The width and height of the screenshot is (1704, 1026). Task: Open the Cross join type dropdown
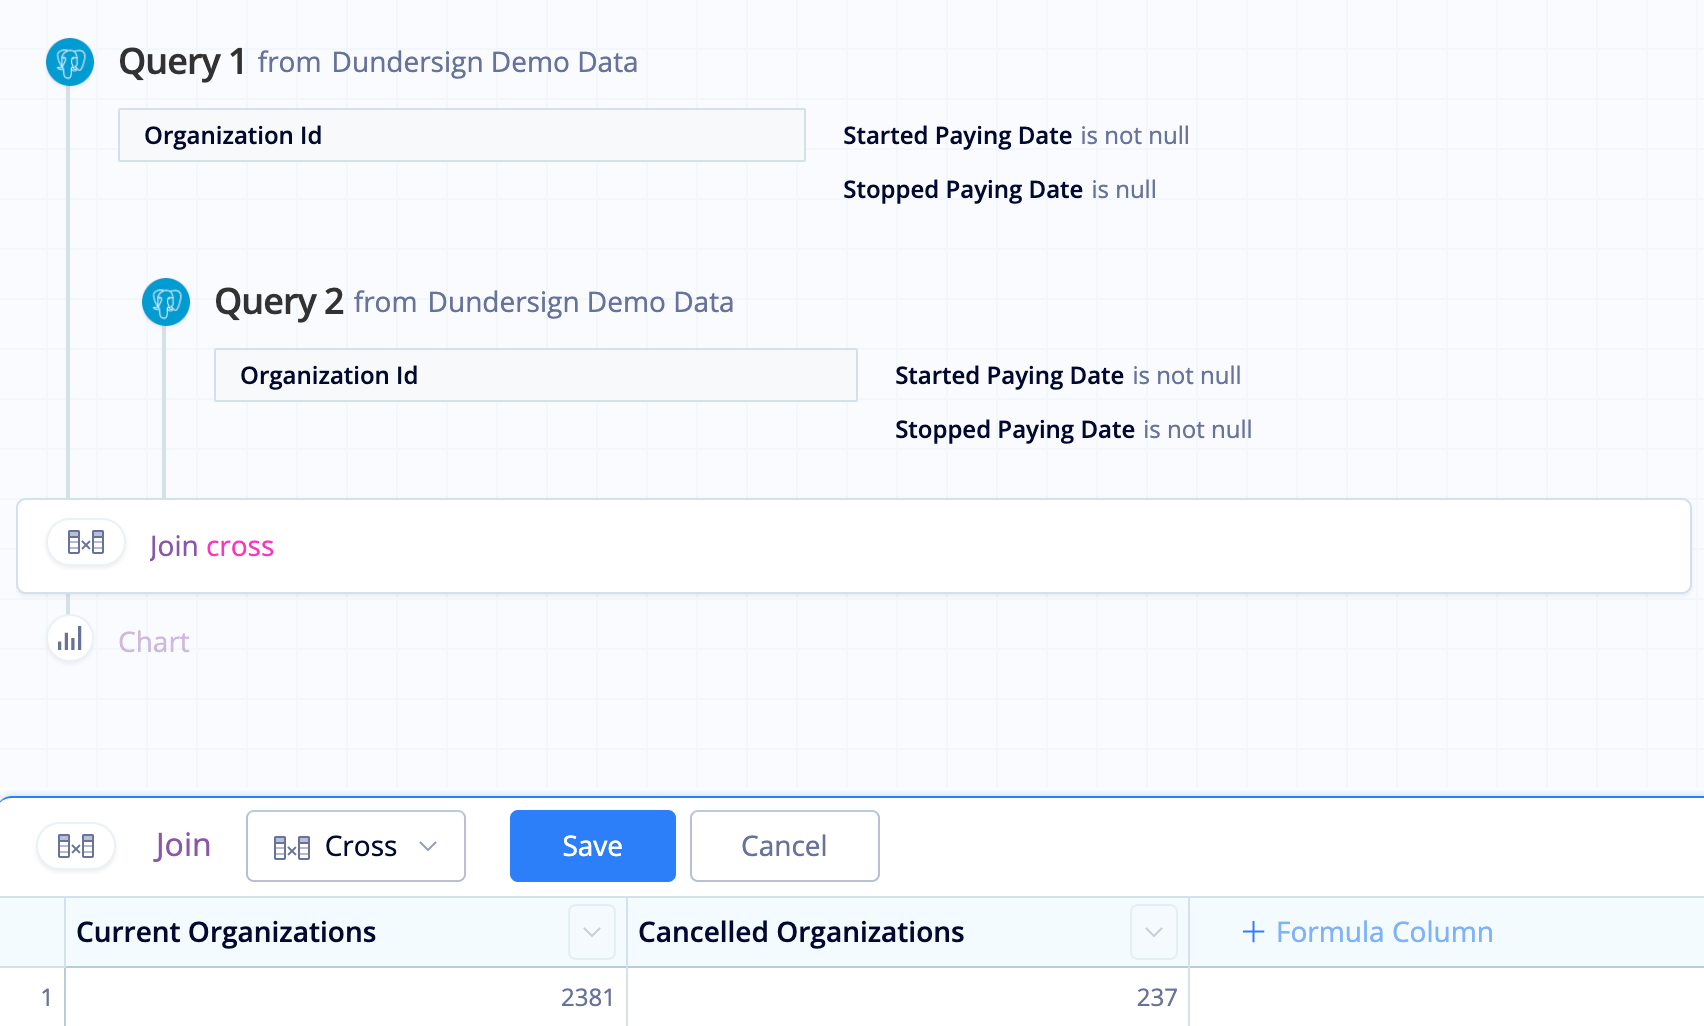pyautogui.click(x=356, y=846)
